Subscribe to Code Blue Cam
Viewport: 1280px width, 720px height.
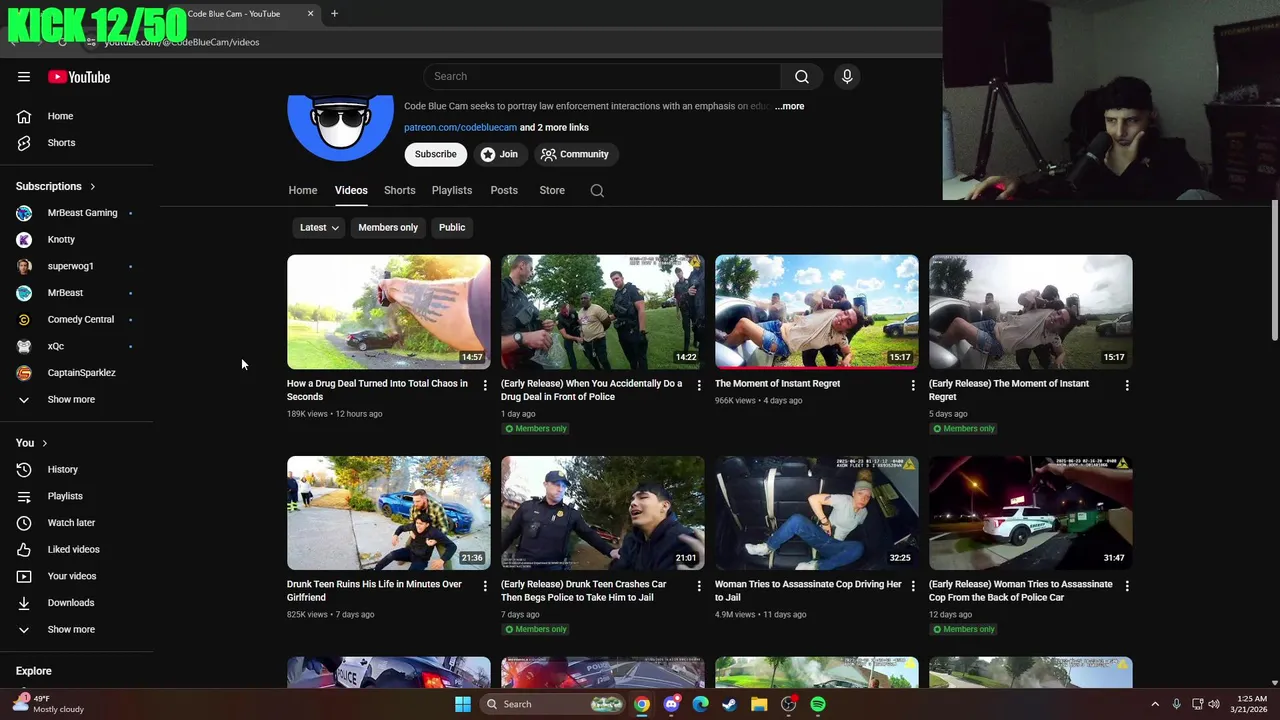click(x=436, y=154)
